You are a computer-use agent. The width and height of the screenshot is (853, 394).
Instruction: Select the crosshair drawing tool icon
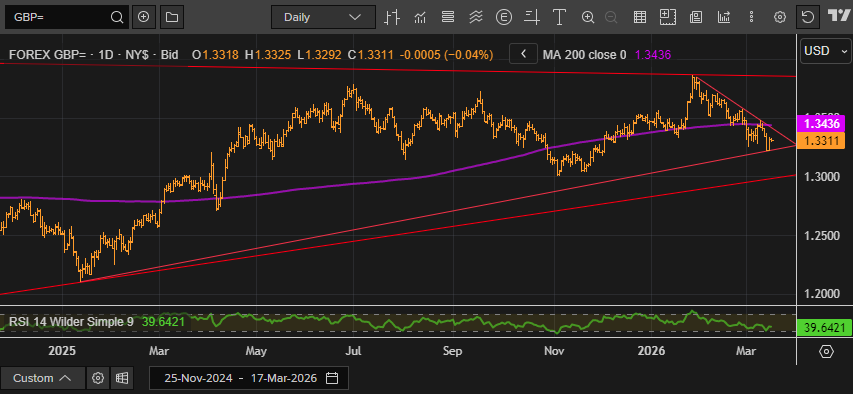coord(532,17)
